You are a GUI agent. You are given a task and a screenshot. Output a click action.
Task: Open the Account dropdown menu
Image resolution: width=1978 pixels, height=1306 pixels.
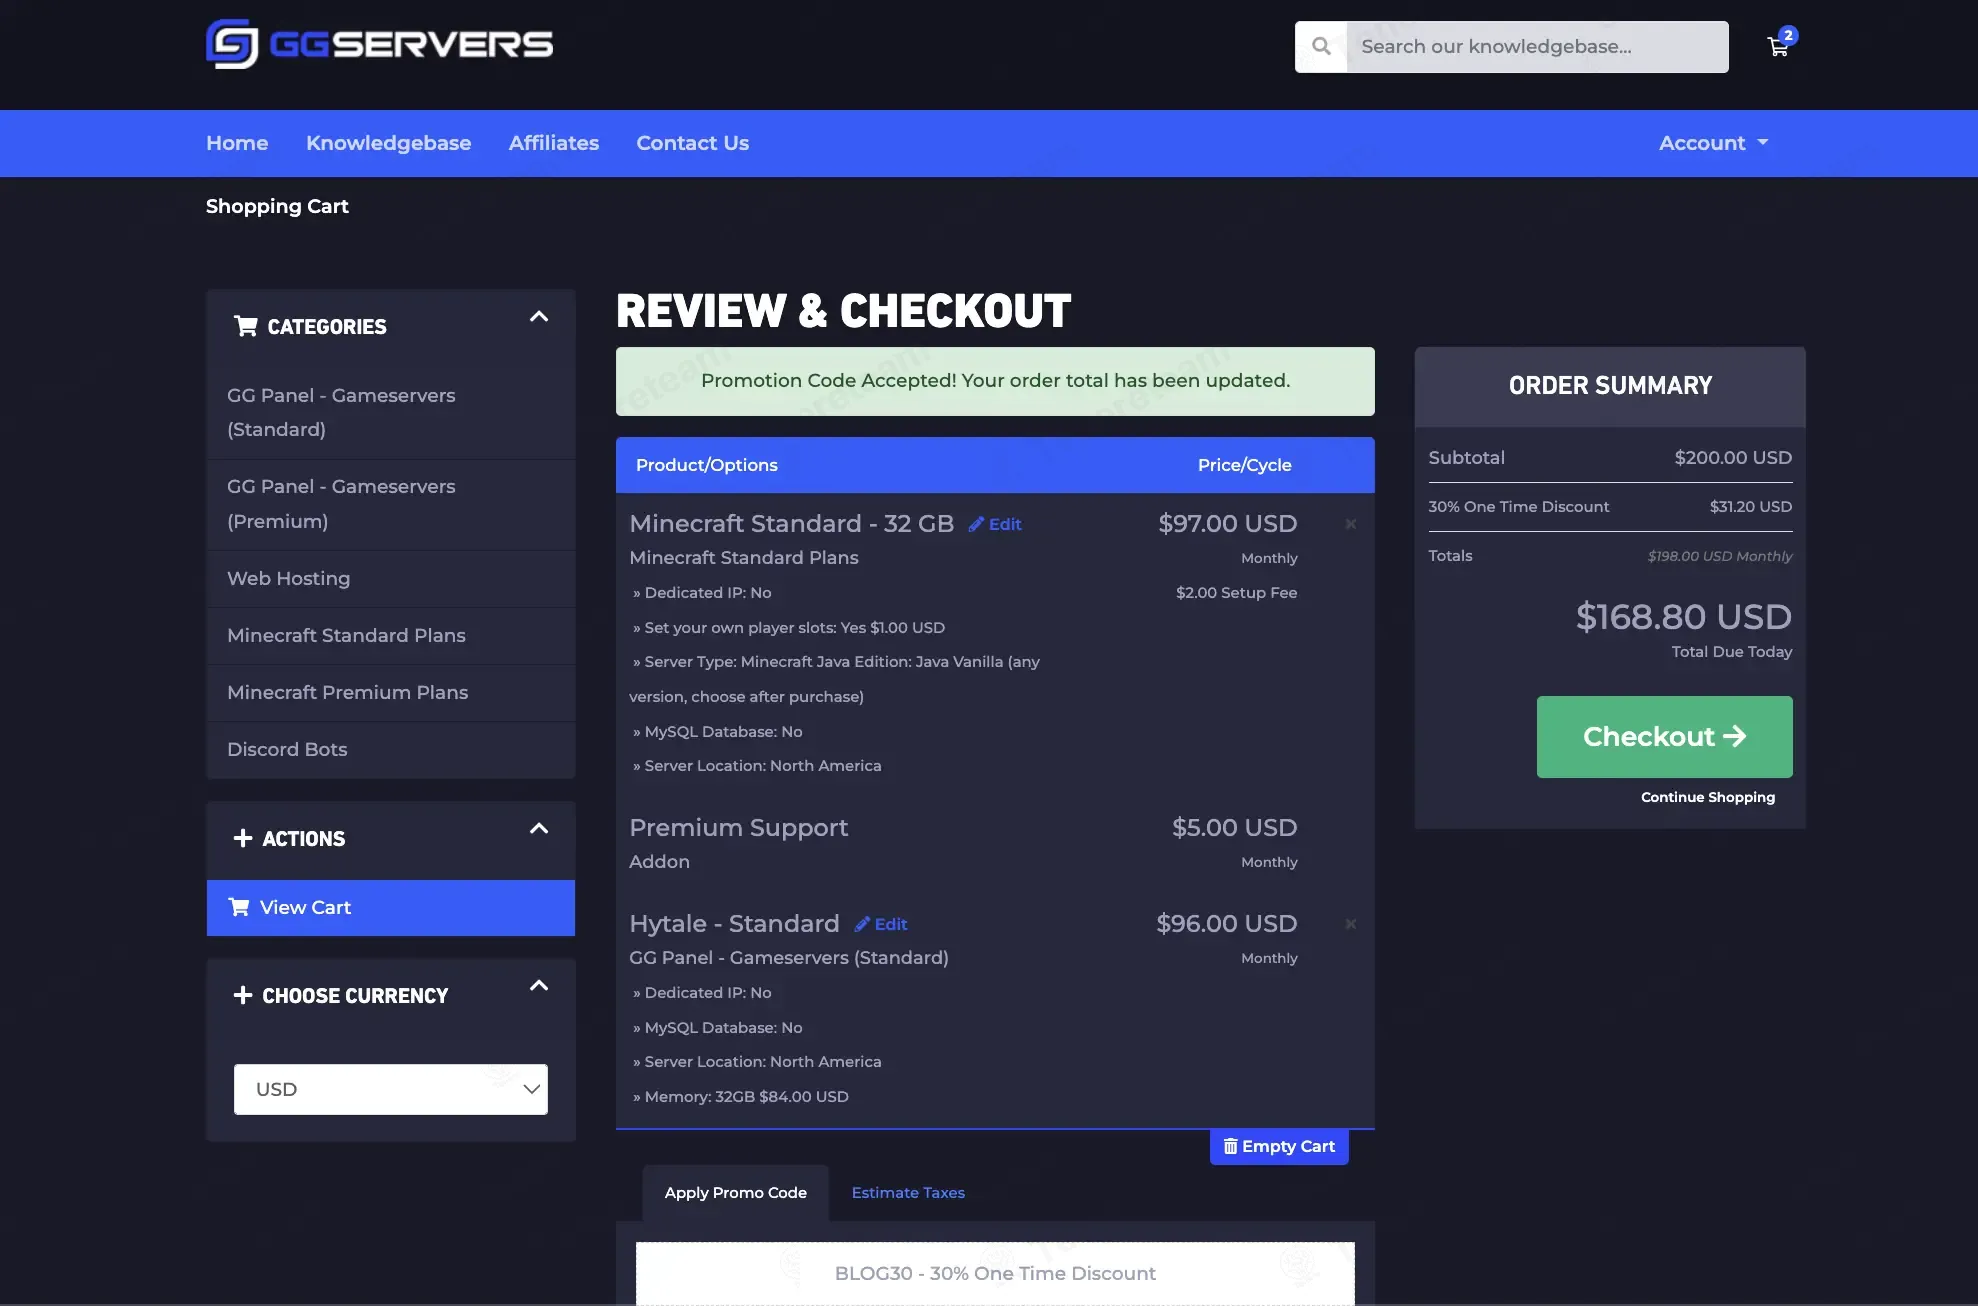[x=1714, y=143]
